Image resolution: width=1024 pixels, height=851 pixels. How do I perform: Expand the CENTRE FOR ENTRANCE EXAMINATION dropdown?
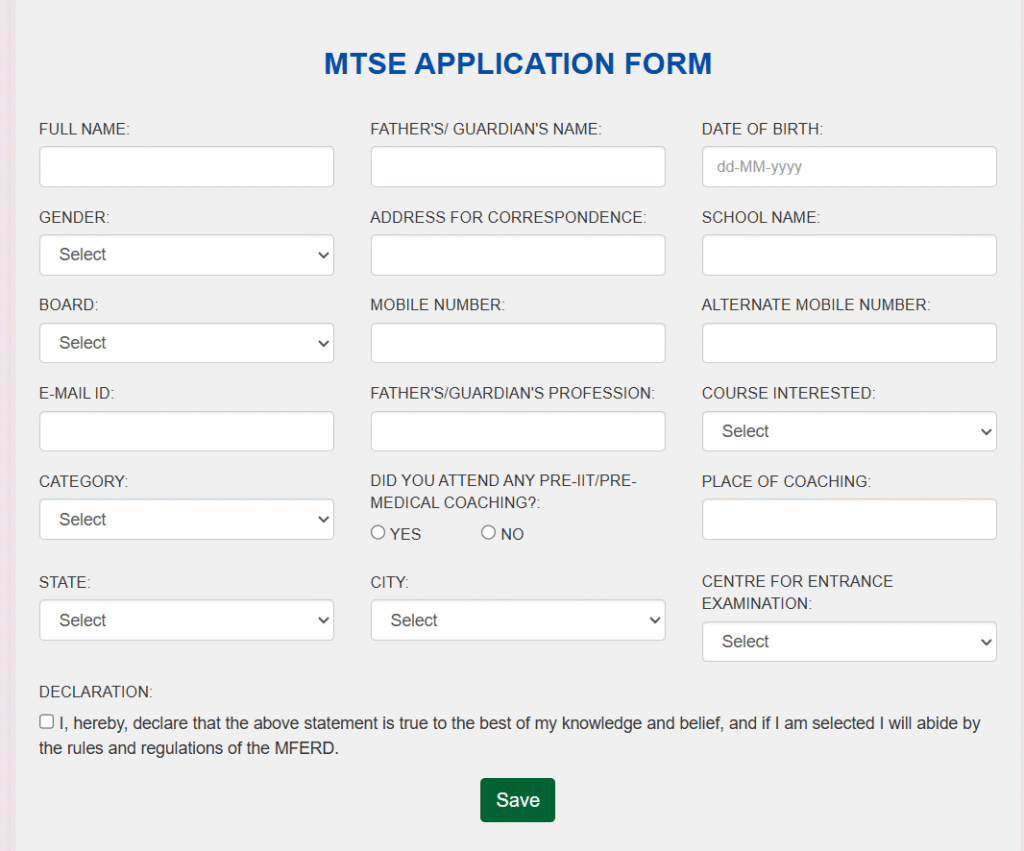pyautogui.click(x=848, y=641)
